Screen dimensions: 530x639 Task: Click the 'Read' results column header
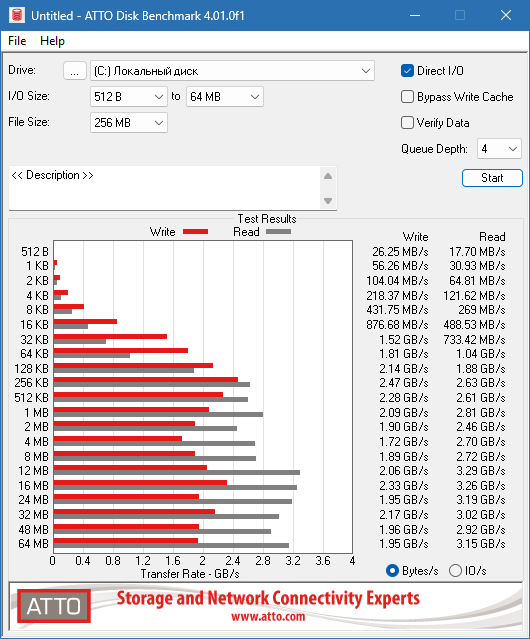492,237
